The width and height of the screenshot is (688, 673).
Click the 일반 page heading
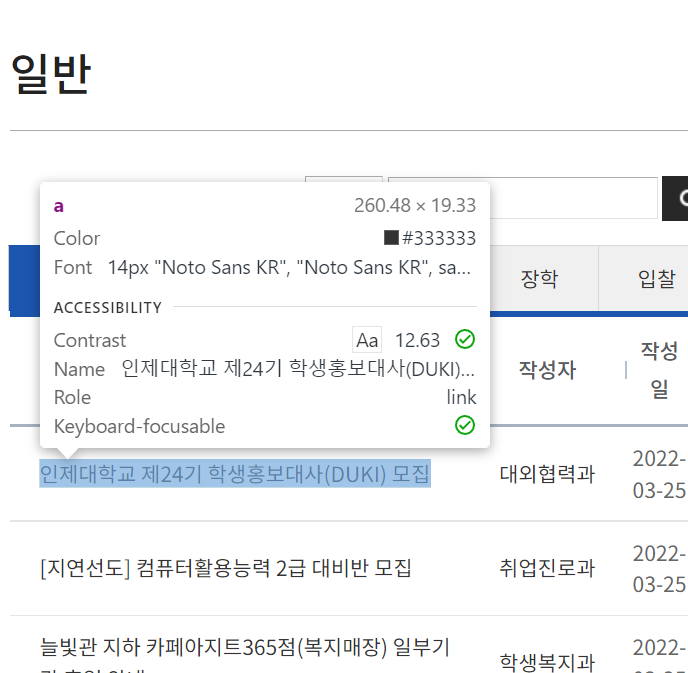click(x=51, y=74)
